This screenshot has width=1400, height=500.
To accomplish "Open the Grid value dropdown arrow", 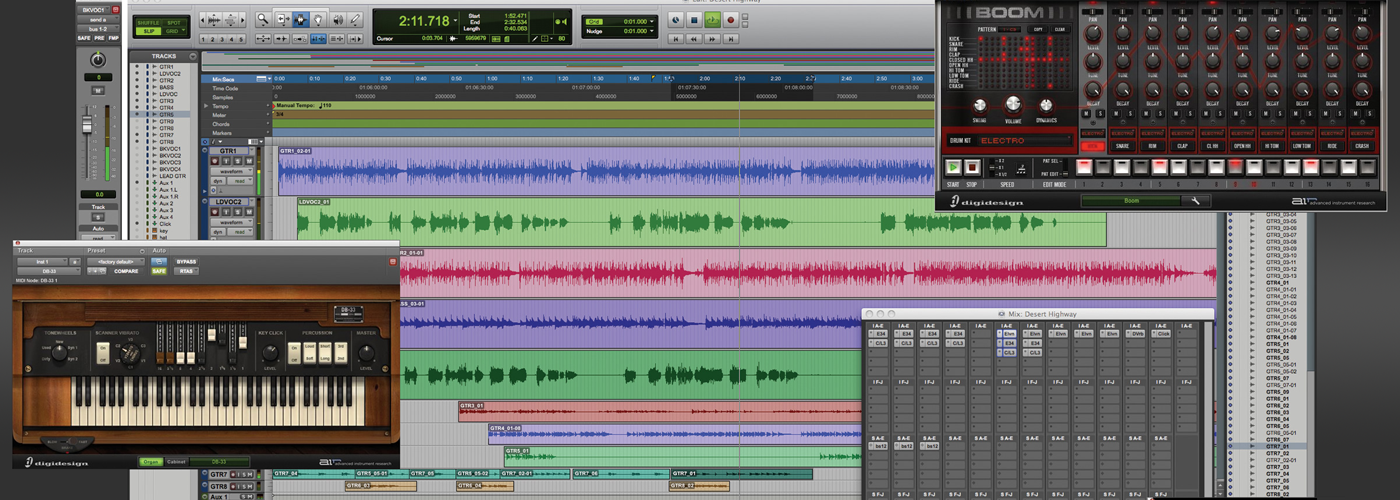I will [654, 20].
